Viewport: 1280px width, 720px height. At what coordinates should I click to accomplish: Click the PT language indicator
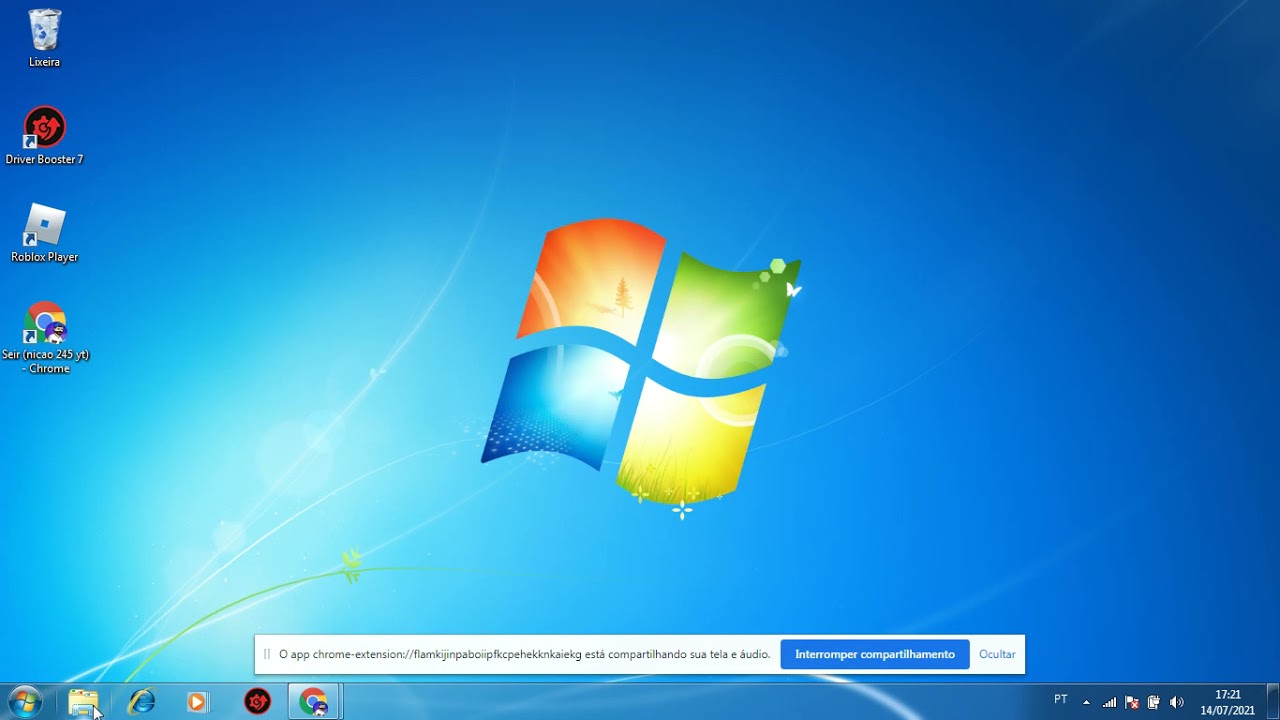click(1061, 700)
